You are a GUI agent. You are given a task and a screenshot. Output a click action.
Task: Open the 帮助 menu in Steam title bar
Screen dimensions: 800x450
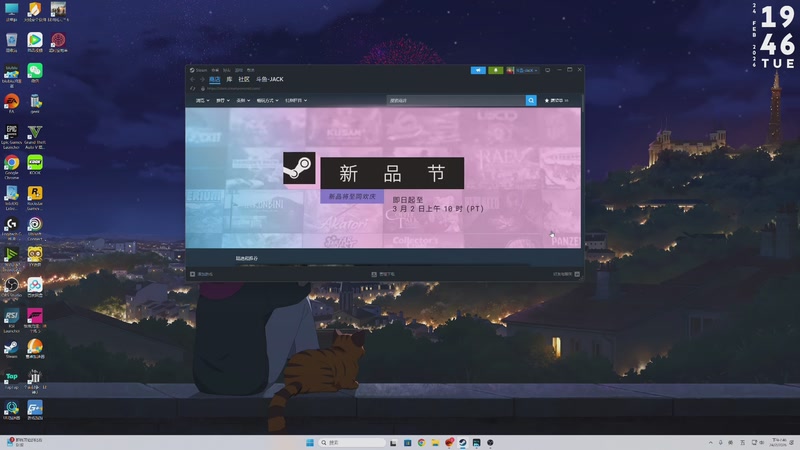251,70
